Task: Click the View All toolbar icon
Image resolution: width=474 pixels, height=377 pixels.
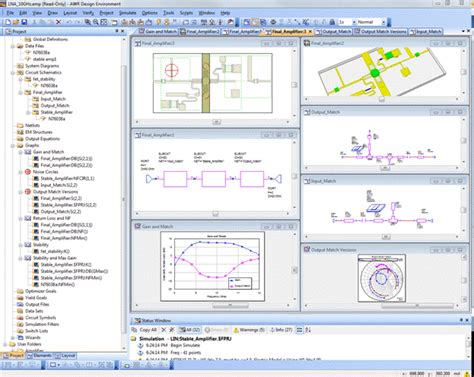Action: pyautogui.click(x=104, y=22)
